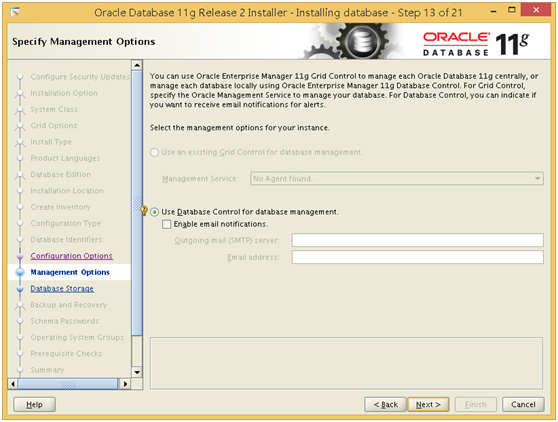This screenshot has height=422, width=558.
Task: Click the Configuration Options step bullet icon
Action: pyautogui.click(x=20, y=256)
